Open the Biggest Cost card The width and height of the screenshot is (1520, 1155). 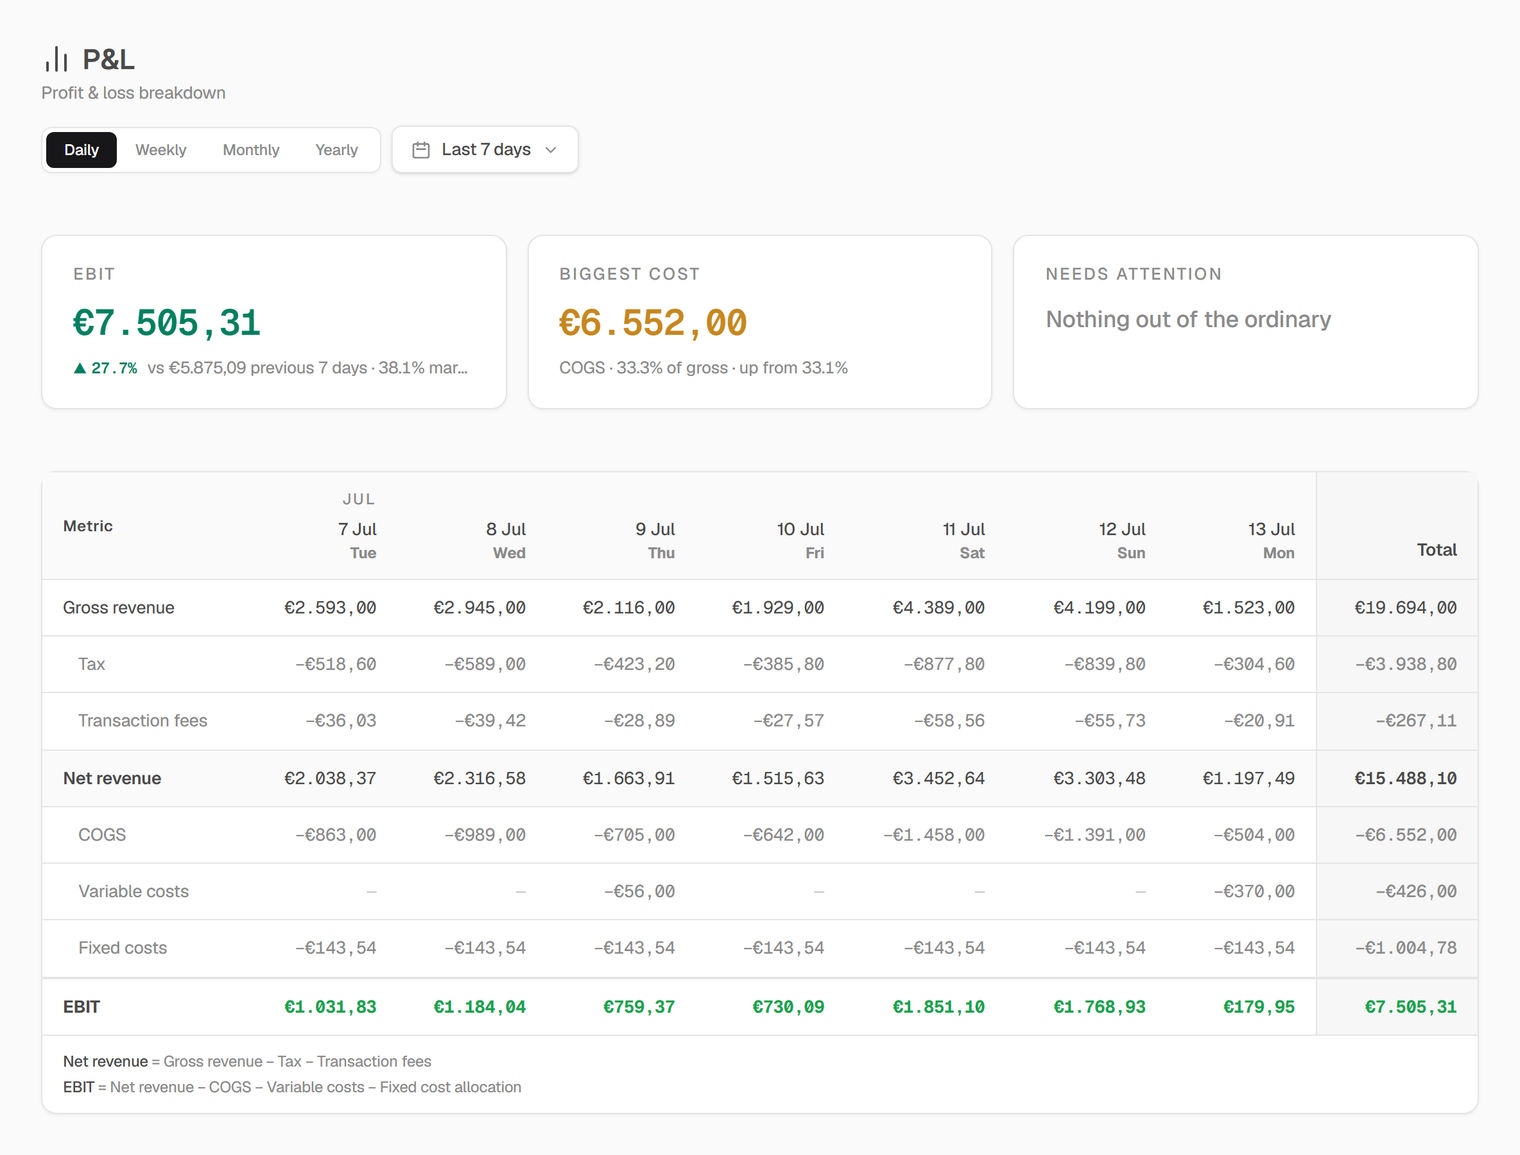[760, 322]
